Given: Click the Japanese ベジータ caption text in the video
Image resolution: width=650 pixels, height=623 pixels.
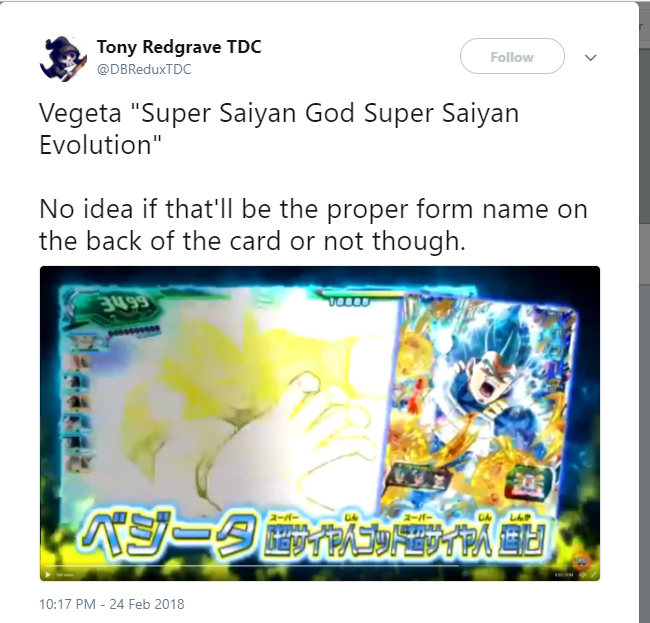Looking at the screenshot, I should [165, 534].
